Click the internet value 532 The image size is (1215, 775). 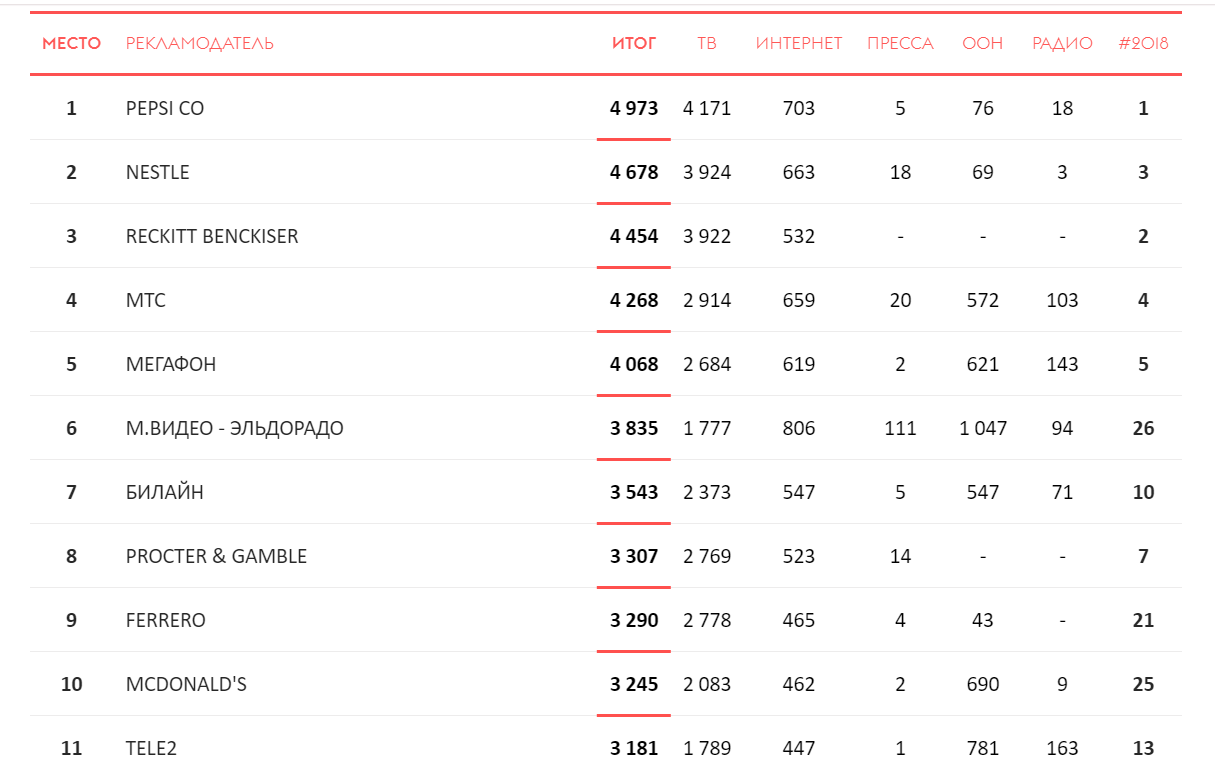[x=799, y=236]
